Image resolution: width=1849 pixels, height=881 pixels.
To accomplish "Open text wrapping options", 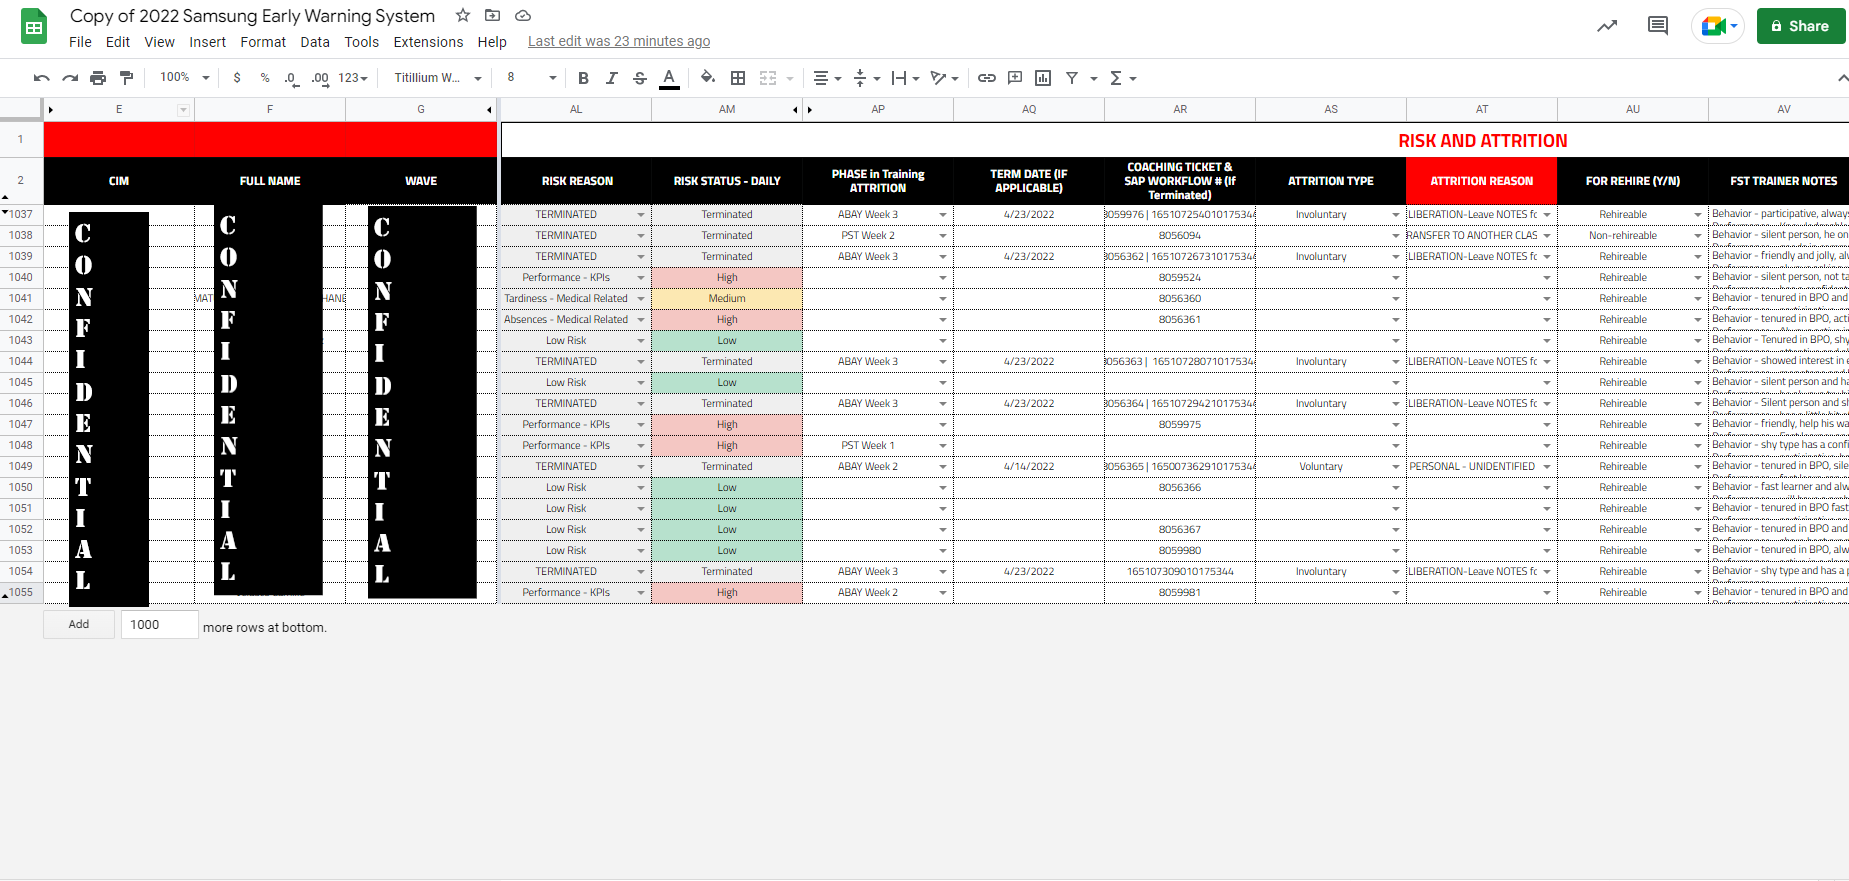I will (905, 78).
